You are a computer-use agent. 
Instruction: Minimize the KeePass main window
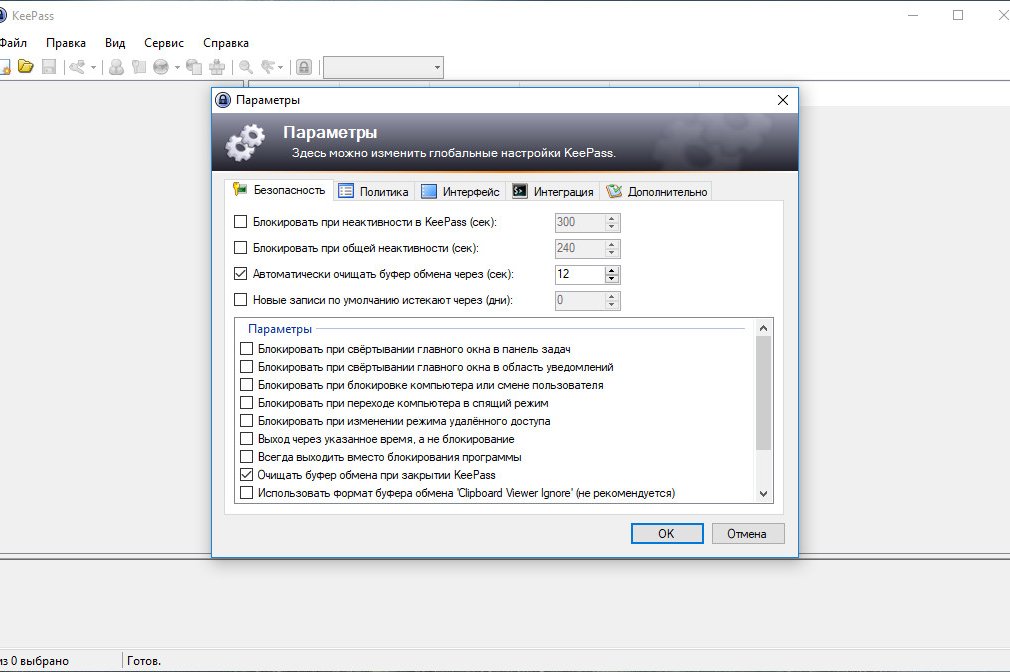tap(913, 15)
